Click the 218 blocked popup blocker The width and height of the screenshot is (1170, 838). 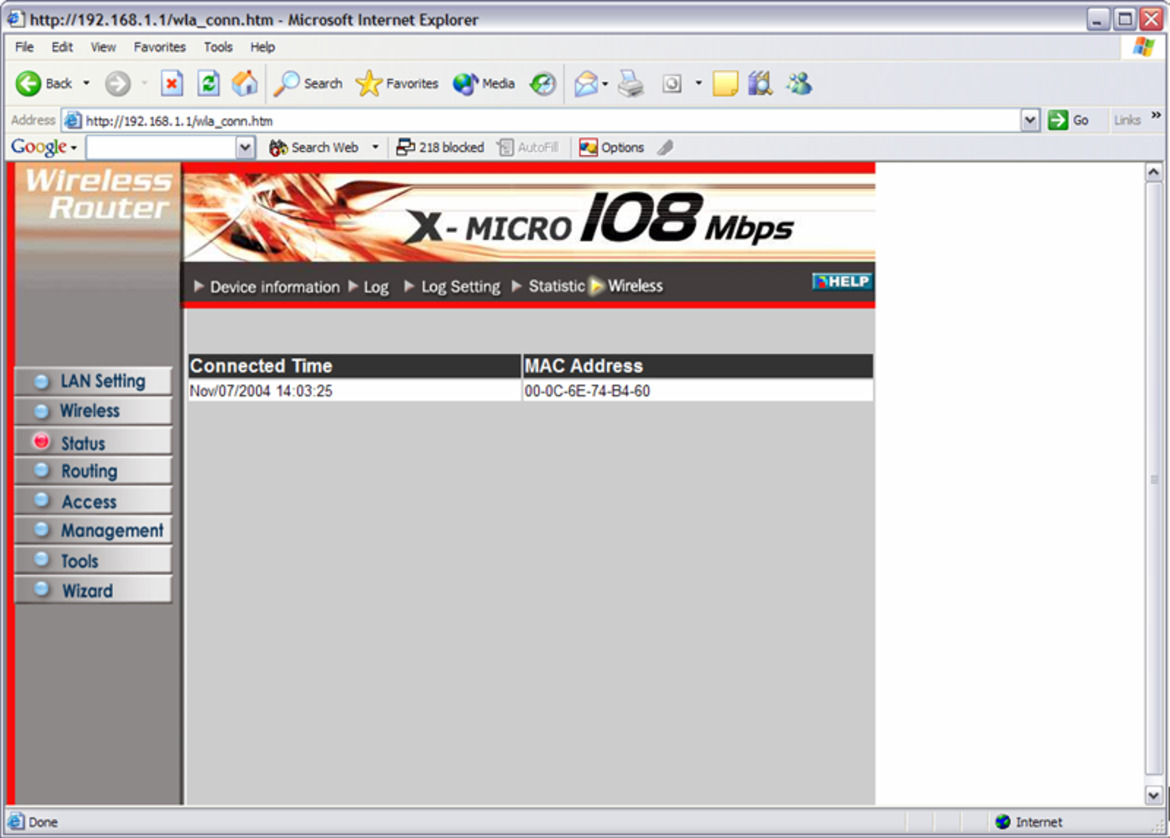click(x=440, y=148)
